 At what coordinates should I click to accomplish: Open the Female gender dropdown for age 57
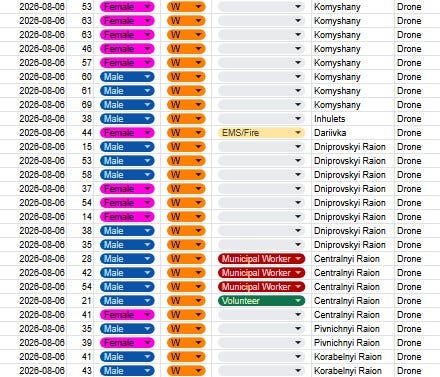point(127,63)
